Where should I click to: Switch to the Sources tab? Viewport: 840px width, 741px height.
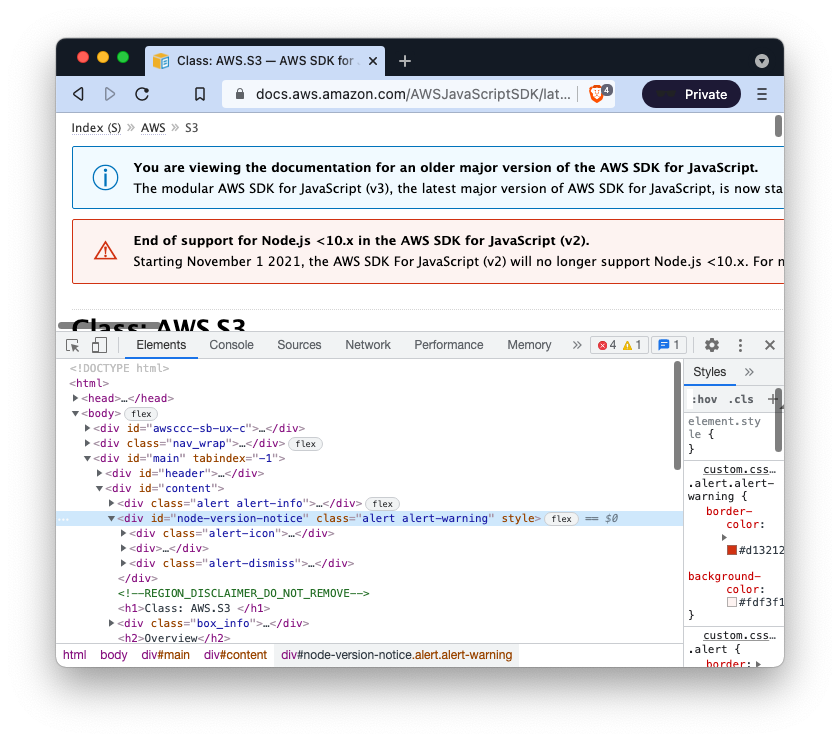(299, 345)
